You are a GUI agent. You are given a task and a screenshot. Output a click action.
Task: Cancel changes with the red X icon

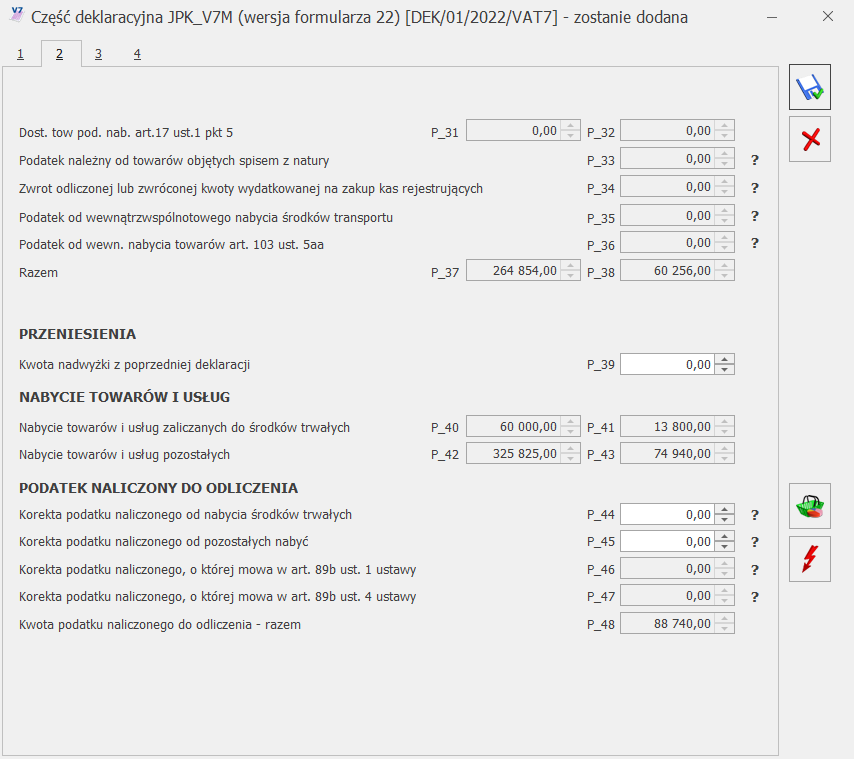coord(810,139)
